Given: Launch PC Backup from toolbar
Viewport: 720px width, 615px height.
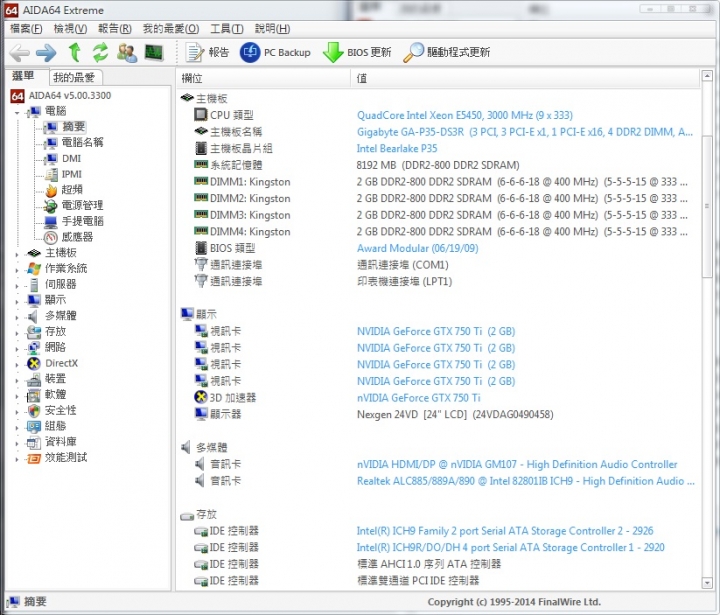Looking at the screenshot, I should coord(275,52).
